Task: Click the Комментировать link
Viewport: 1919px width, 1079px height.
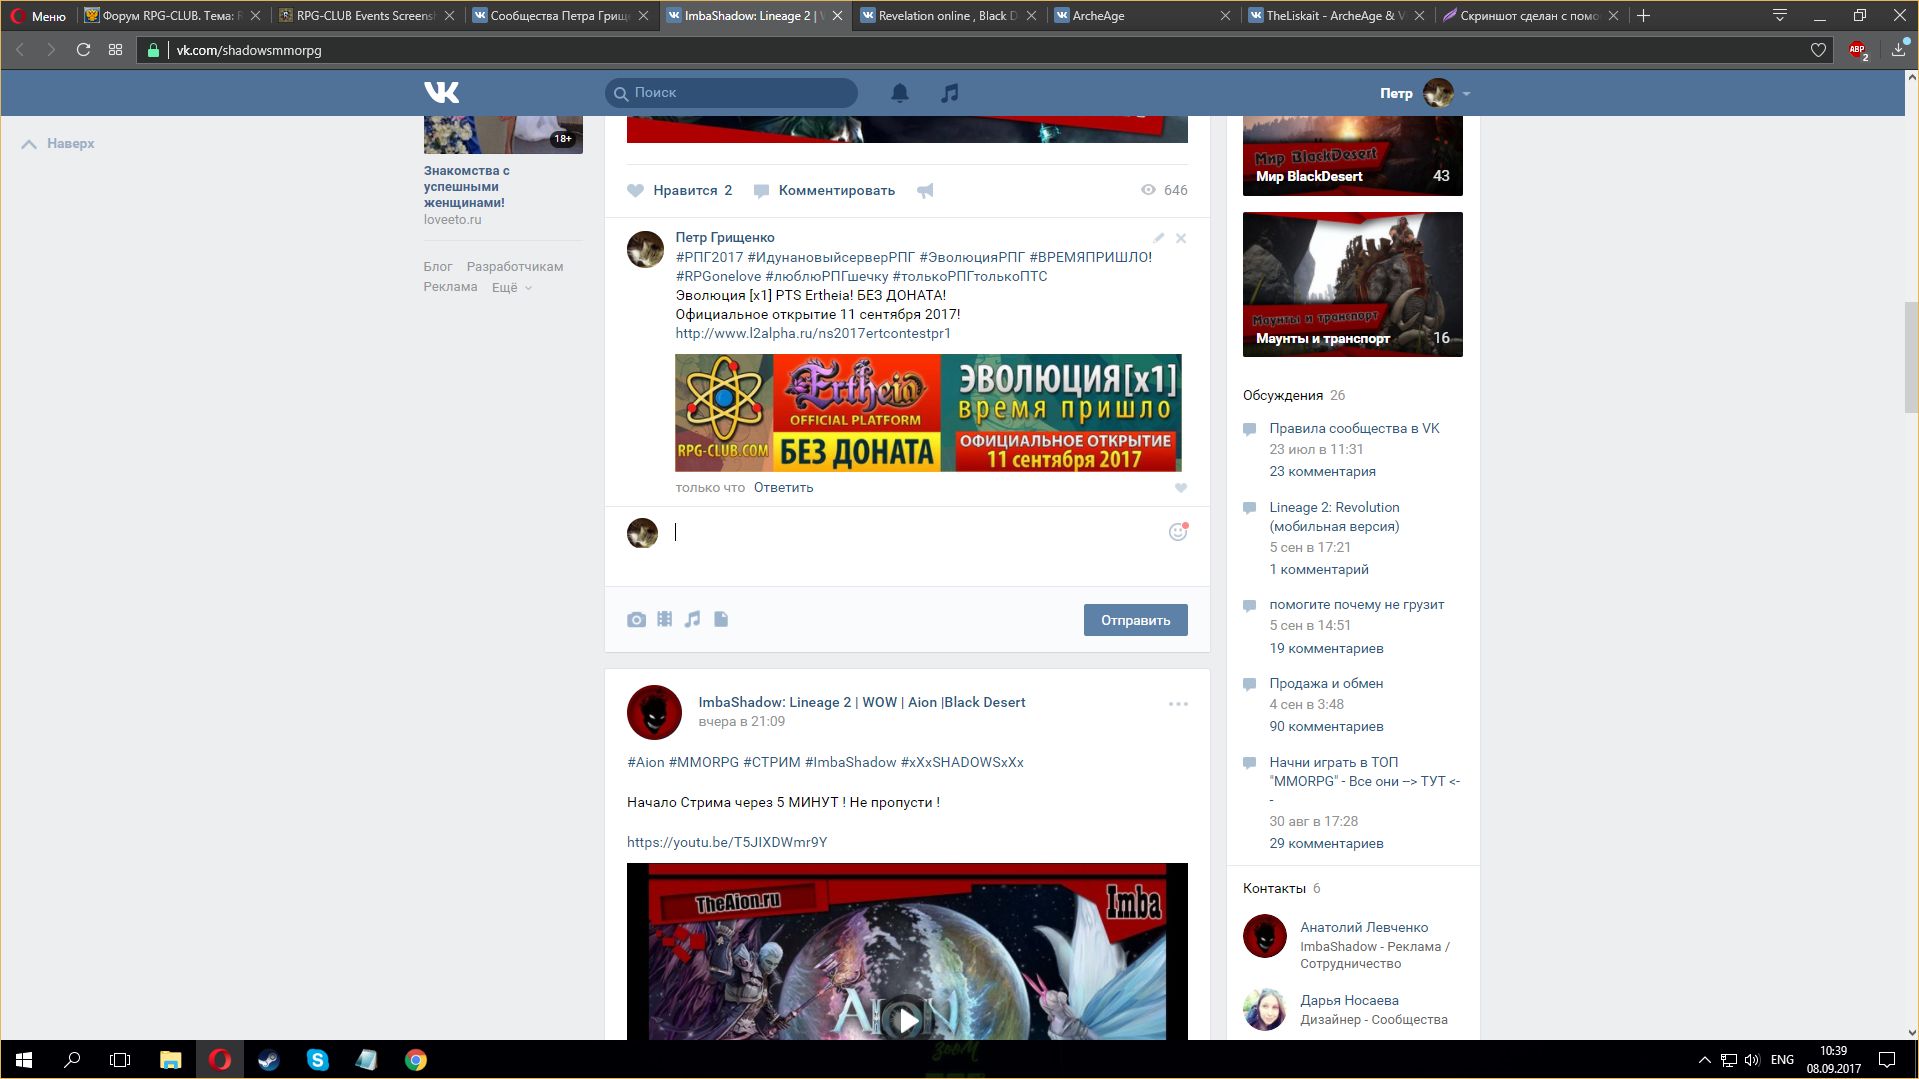Action: (x=825, y=190)
